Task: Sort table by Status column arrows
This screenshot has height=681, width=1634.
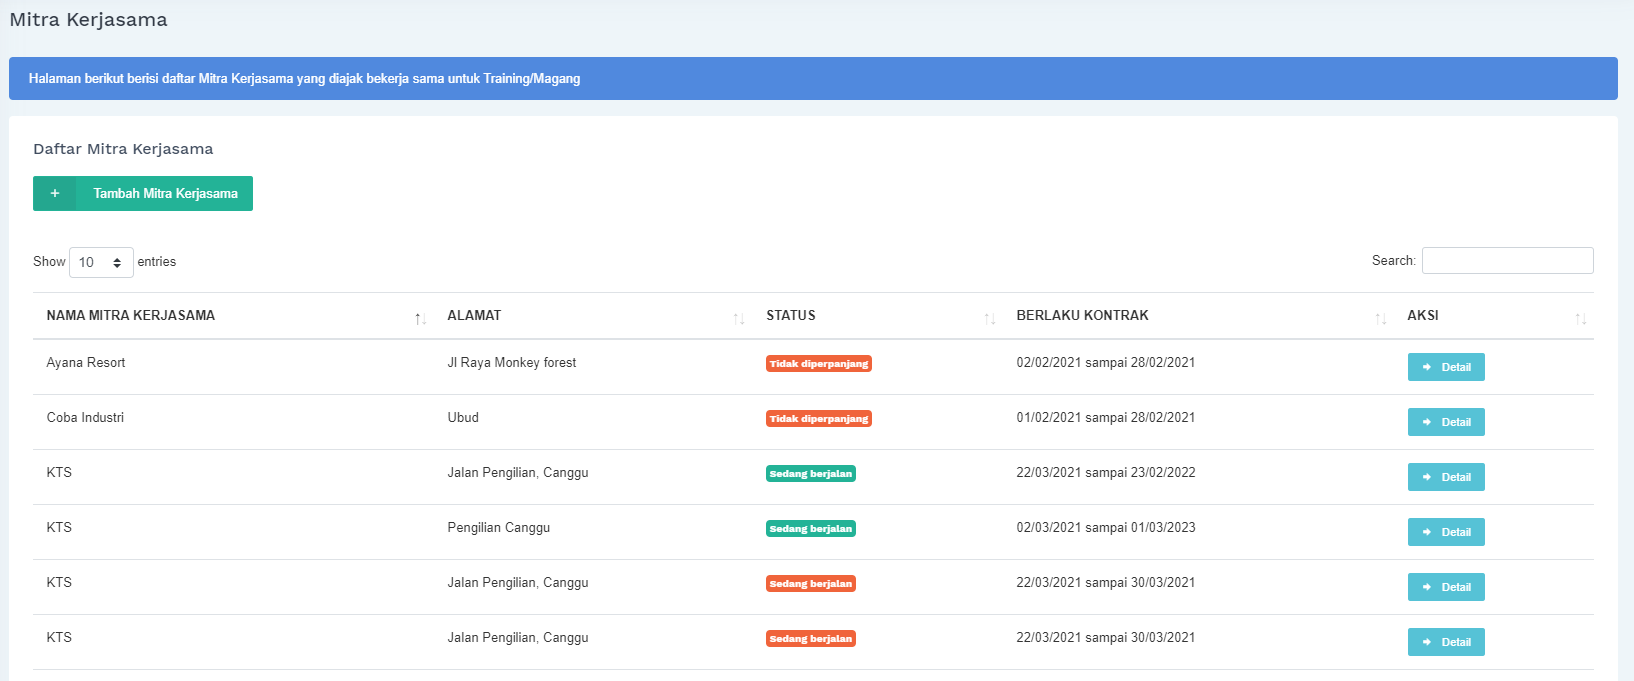Action: pyautogui.click(x=989, y=318)
